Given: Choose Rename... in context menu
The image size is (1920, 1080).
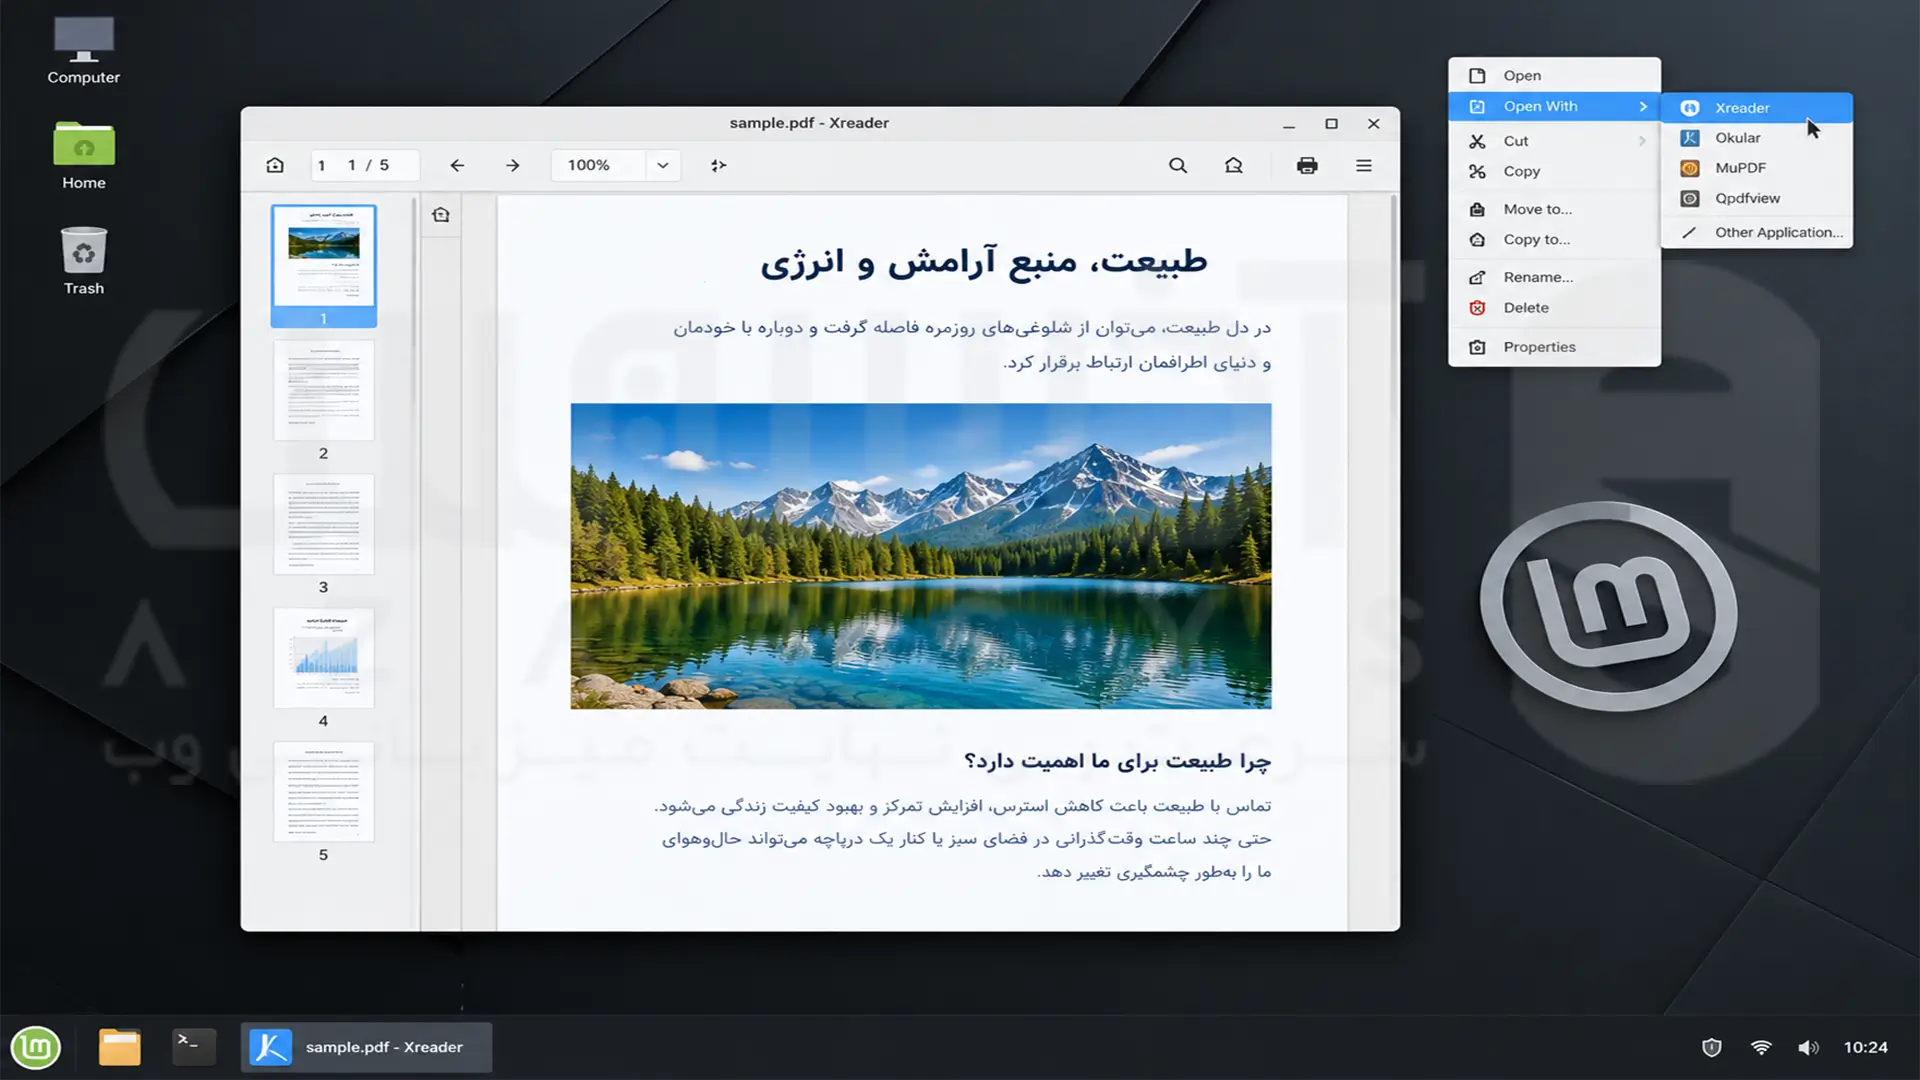Looking at the screenshot, I should (1554, 277).
